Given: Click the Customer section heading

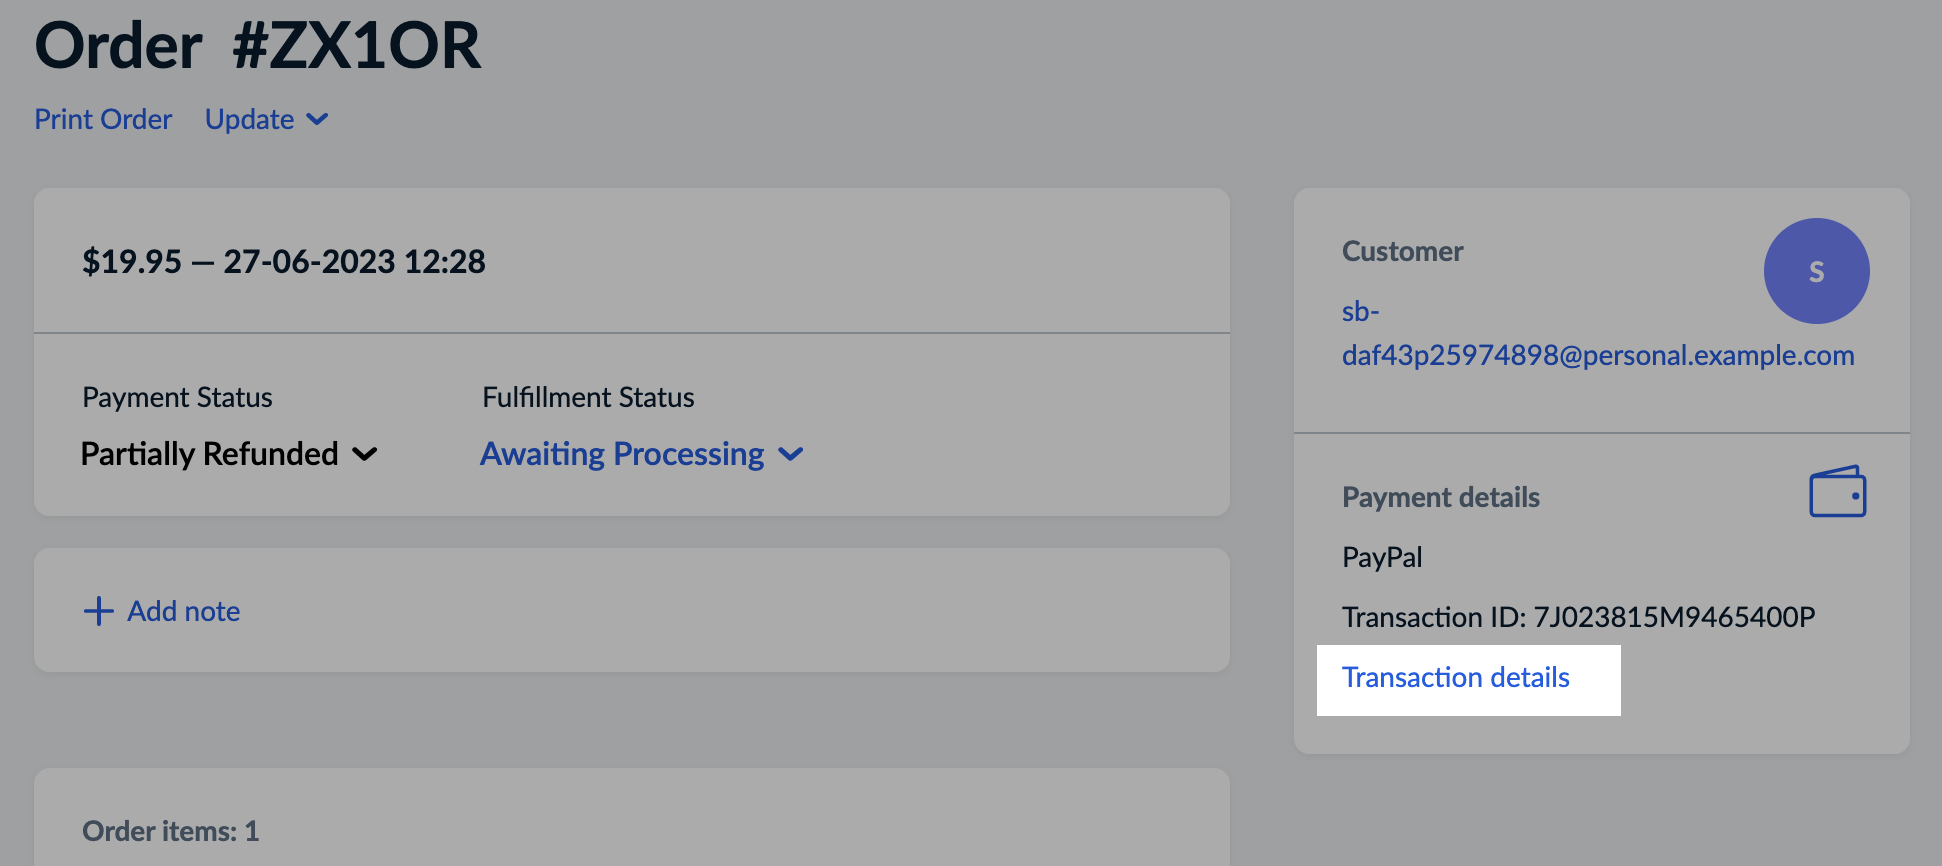Looking at the screenshot, I should click(1402, 251).
